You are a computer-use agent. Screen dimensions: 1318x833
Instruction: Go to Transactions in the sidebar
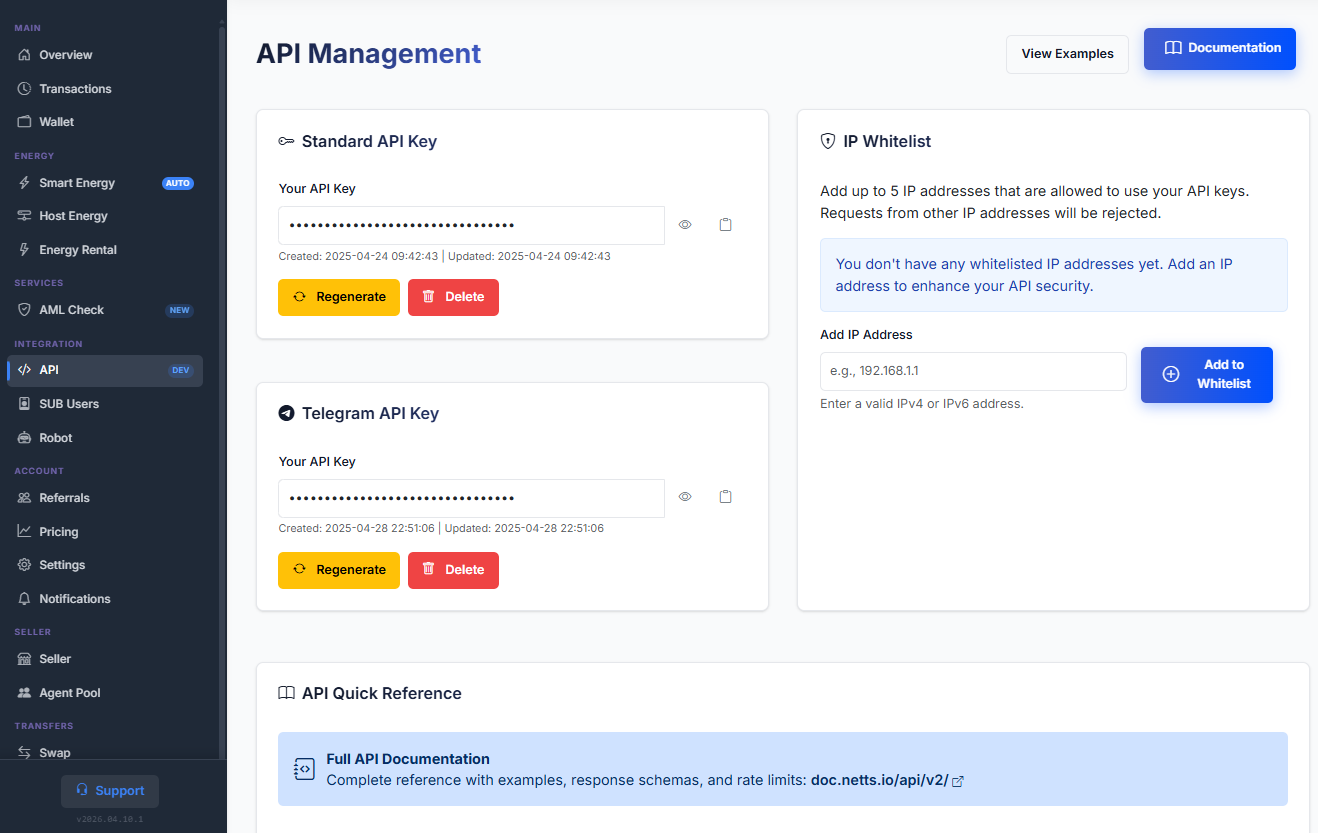click(75, 89)
